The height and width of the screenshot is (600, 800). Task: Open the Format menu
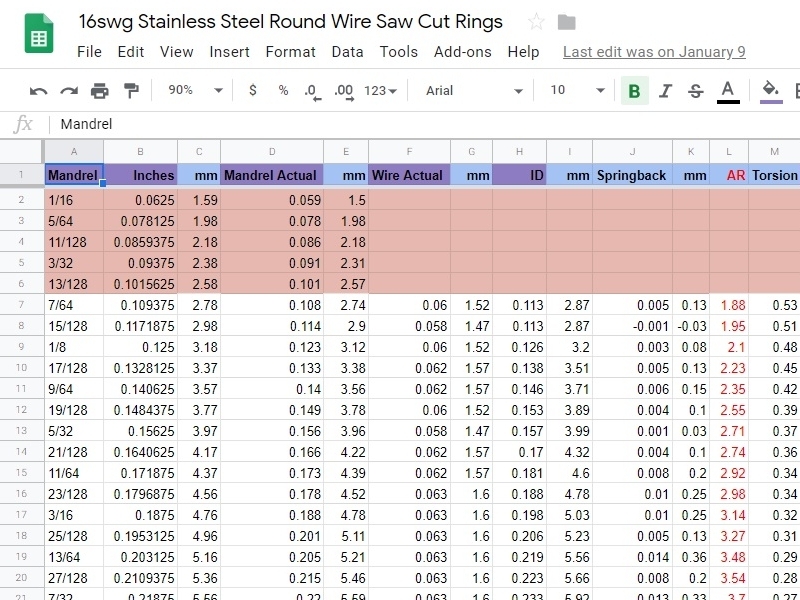coord(290,52)
